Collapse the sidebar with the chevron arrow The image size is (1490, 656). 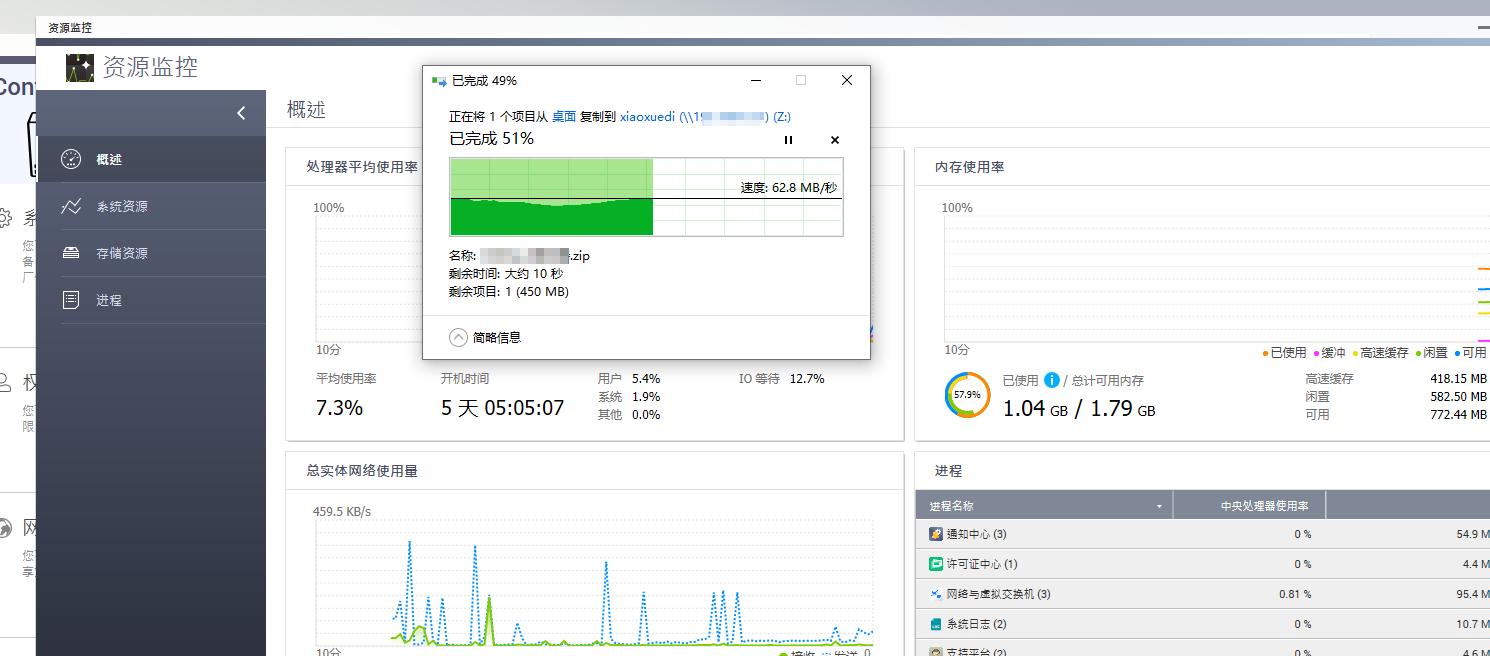click(x=239, y=113)
